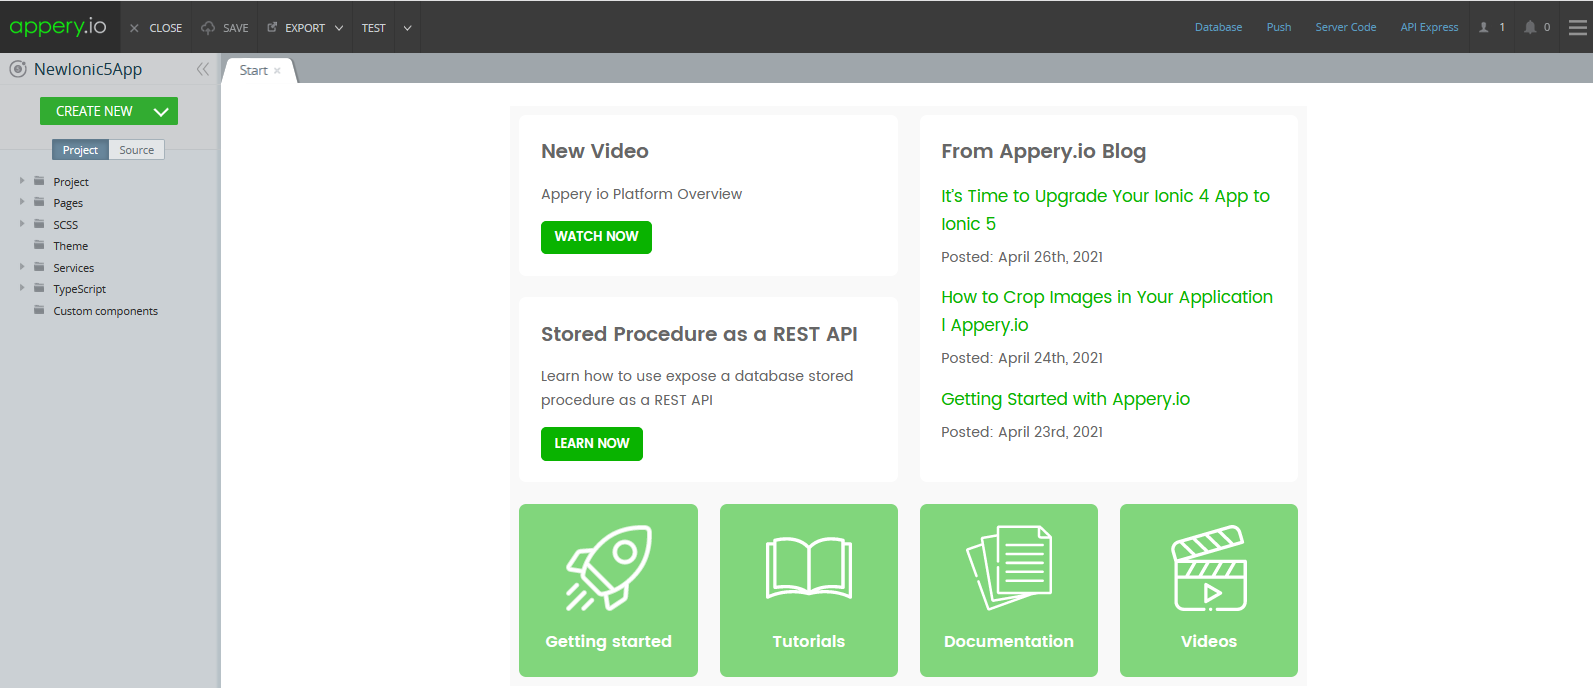Click the LEARN NOW button
Screen dimensions: 1593x688
pos(592,444)
